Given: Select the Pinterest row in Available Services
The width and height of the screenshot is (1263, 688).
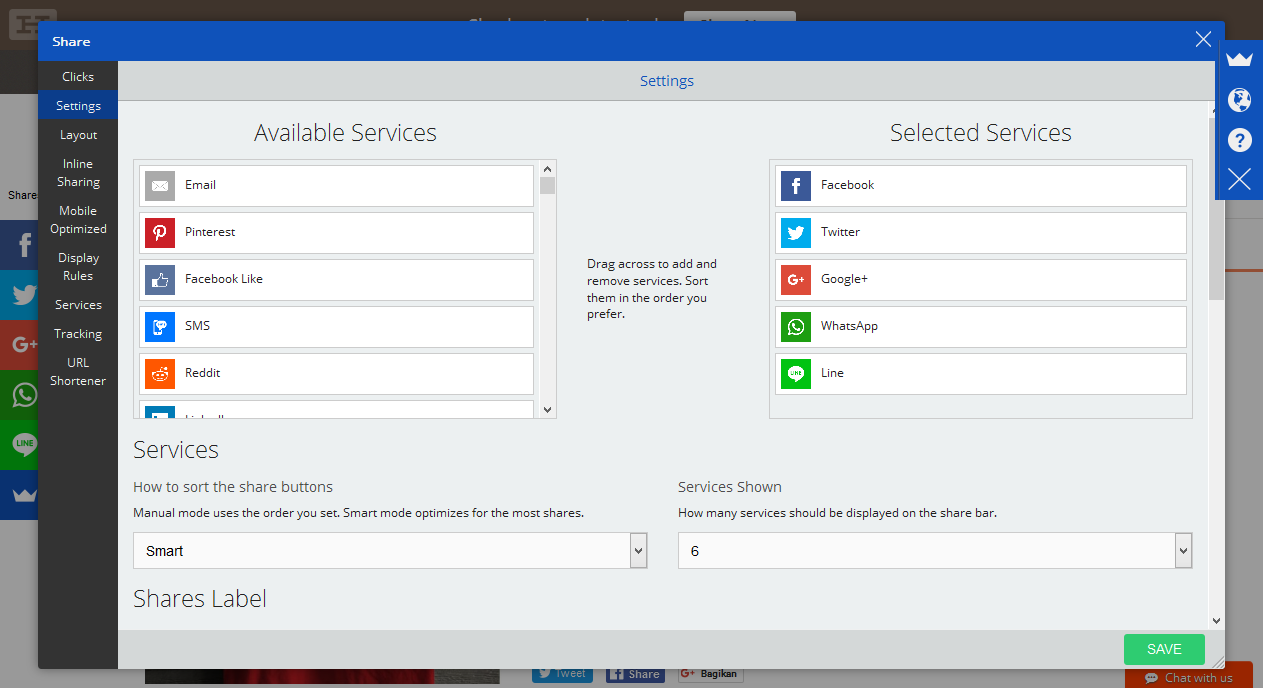Looking at the screenshot, I should pyautogui.click(x=337, y=233).
